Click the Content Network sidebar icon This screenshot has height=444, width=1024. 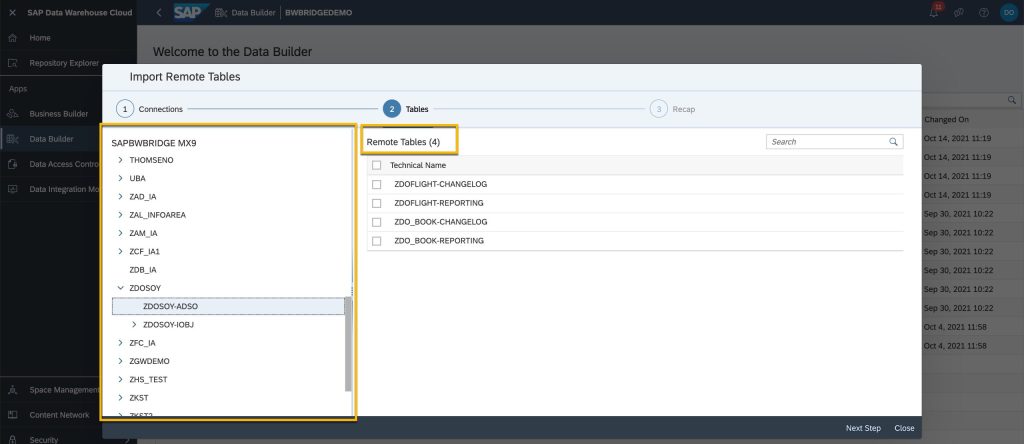[x=12, y=415]
